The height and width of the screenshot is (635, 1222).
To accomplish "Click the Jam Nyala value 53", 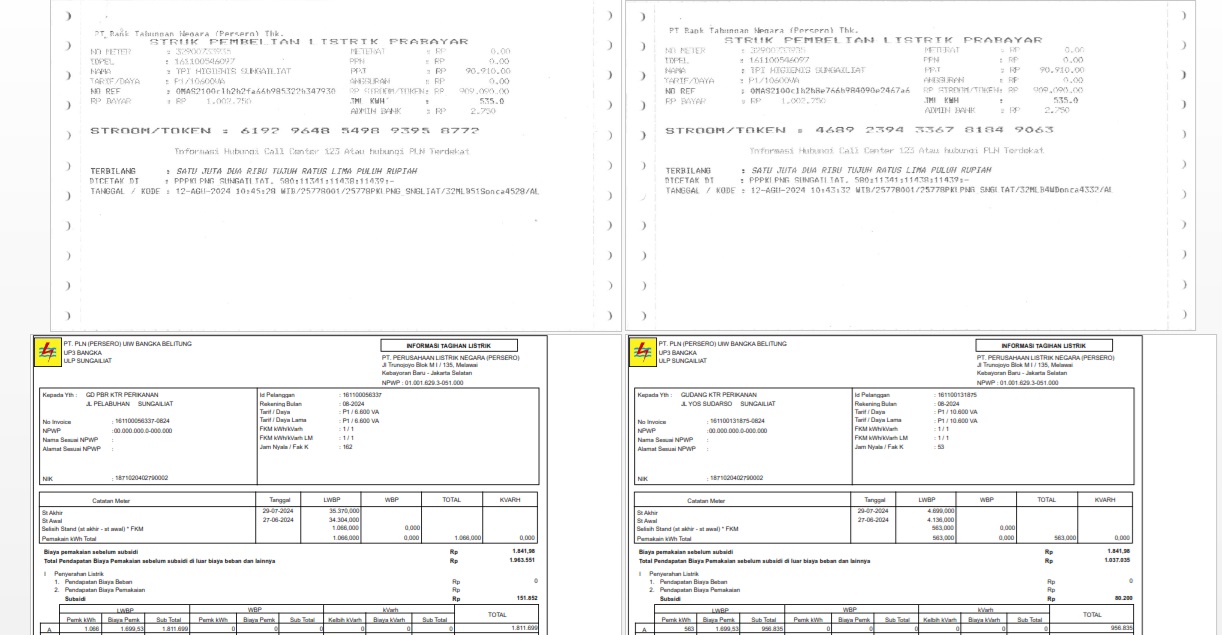I will [x=940, y=447].
